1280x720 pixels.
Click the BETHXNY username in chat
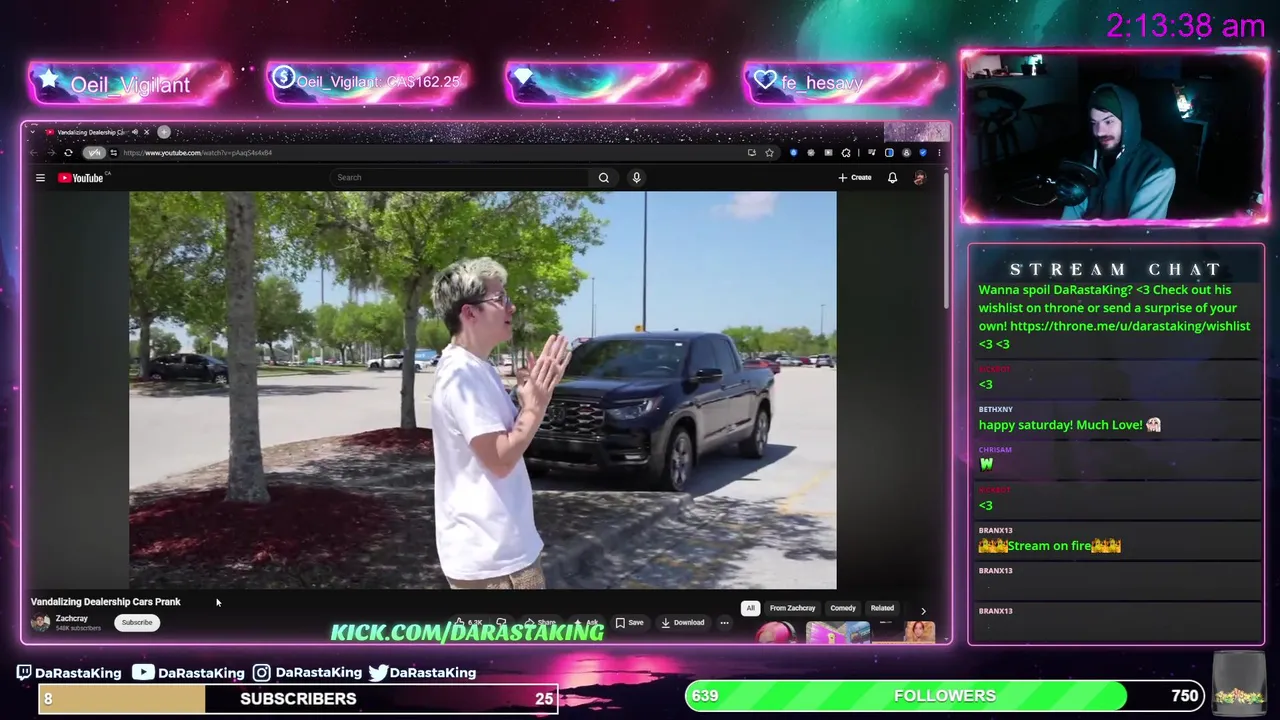click(x=995, y=410)
